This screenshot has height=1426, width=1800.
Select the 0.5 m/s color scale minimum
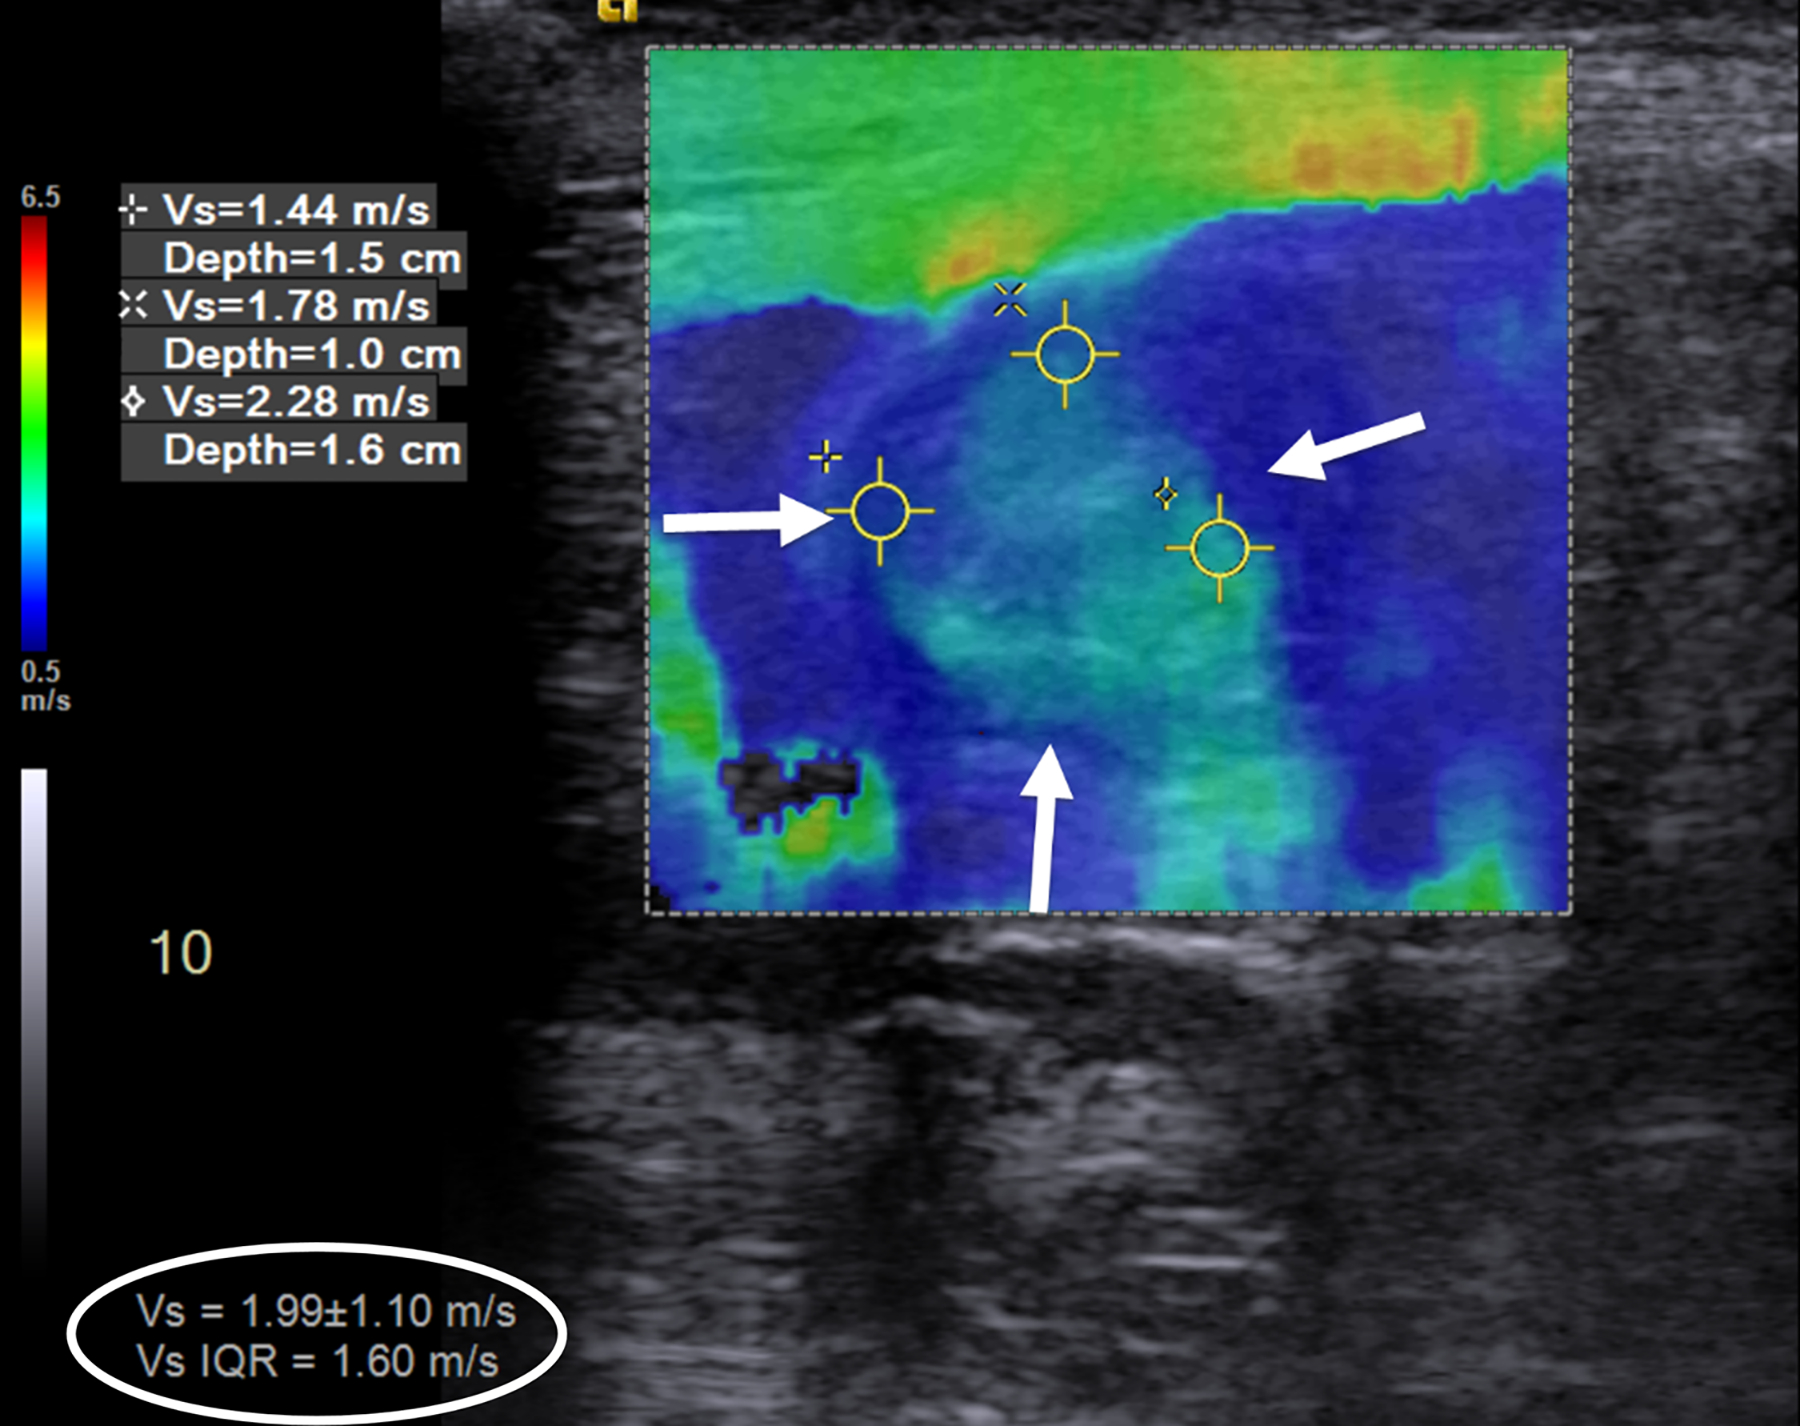click(45, 684)
